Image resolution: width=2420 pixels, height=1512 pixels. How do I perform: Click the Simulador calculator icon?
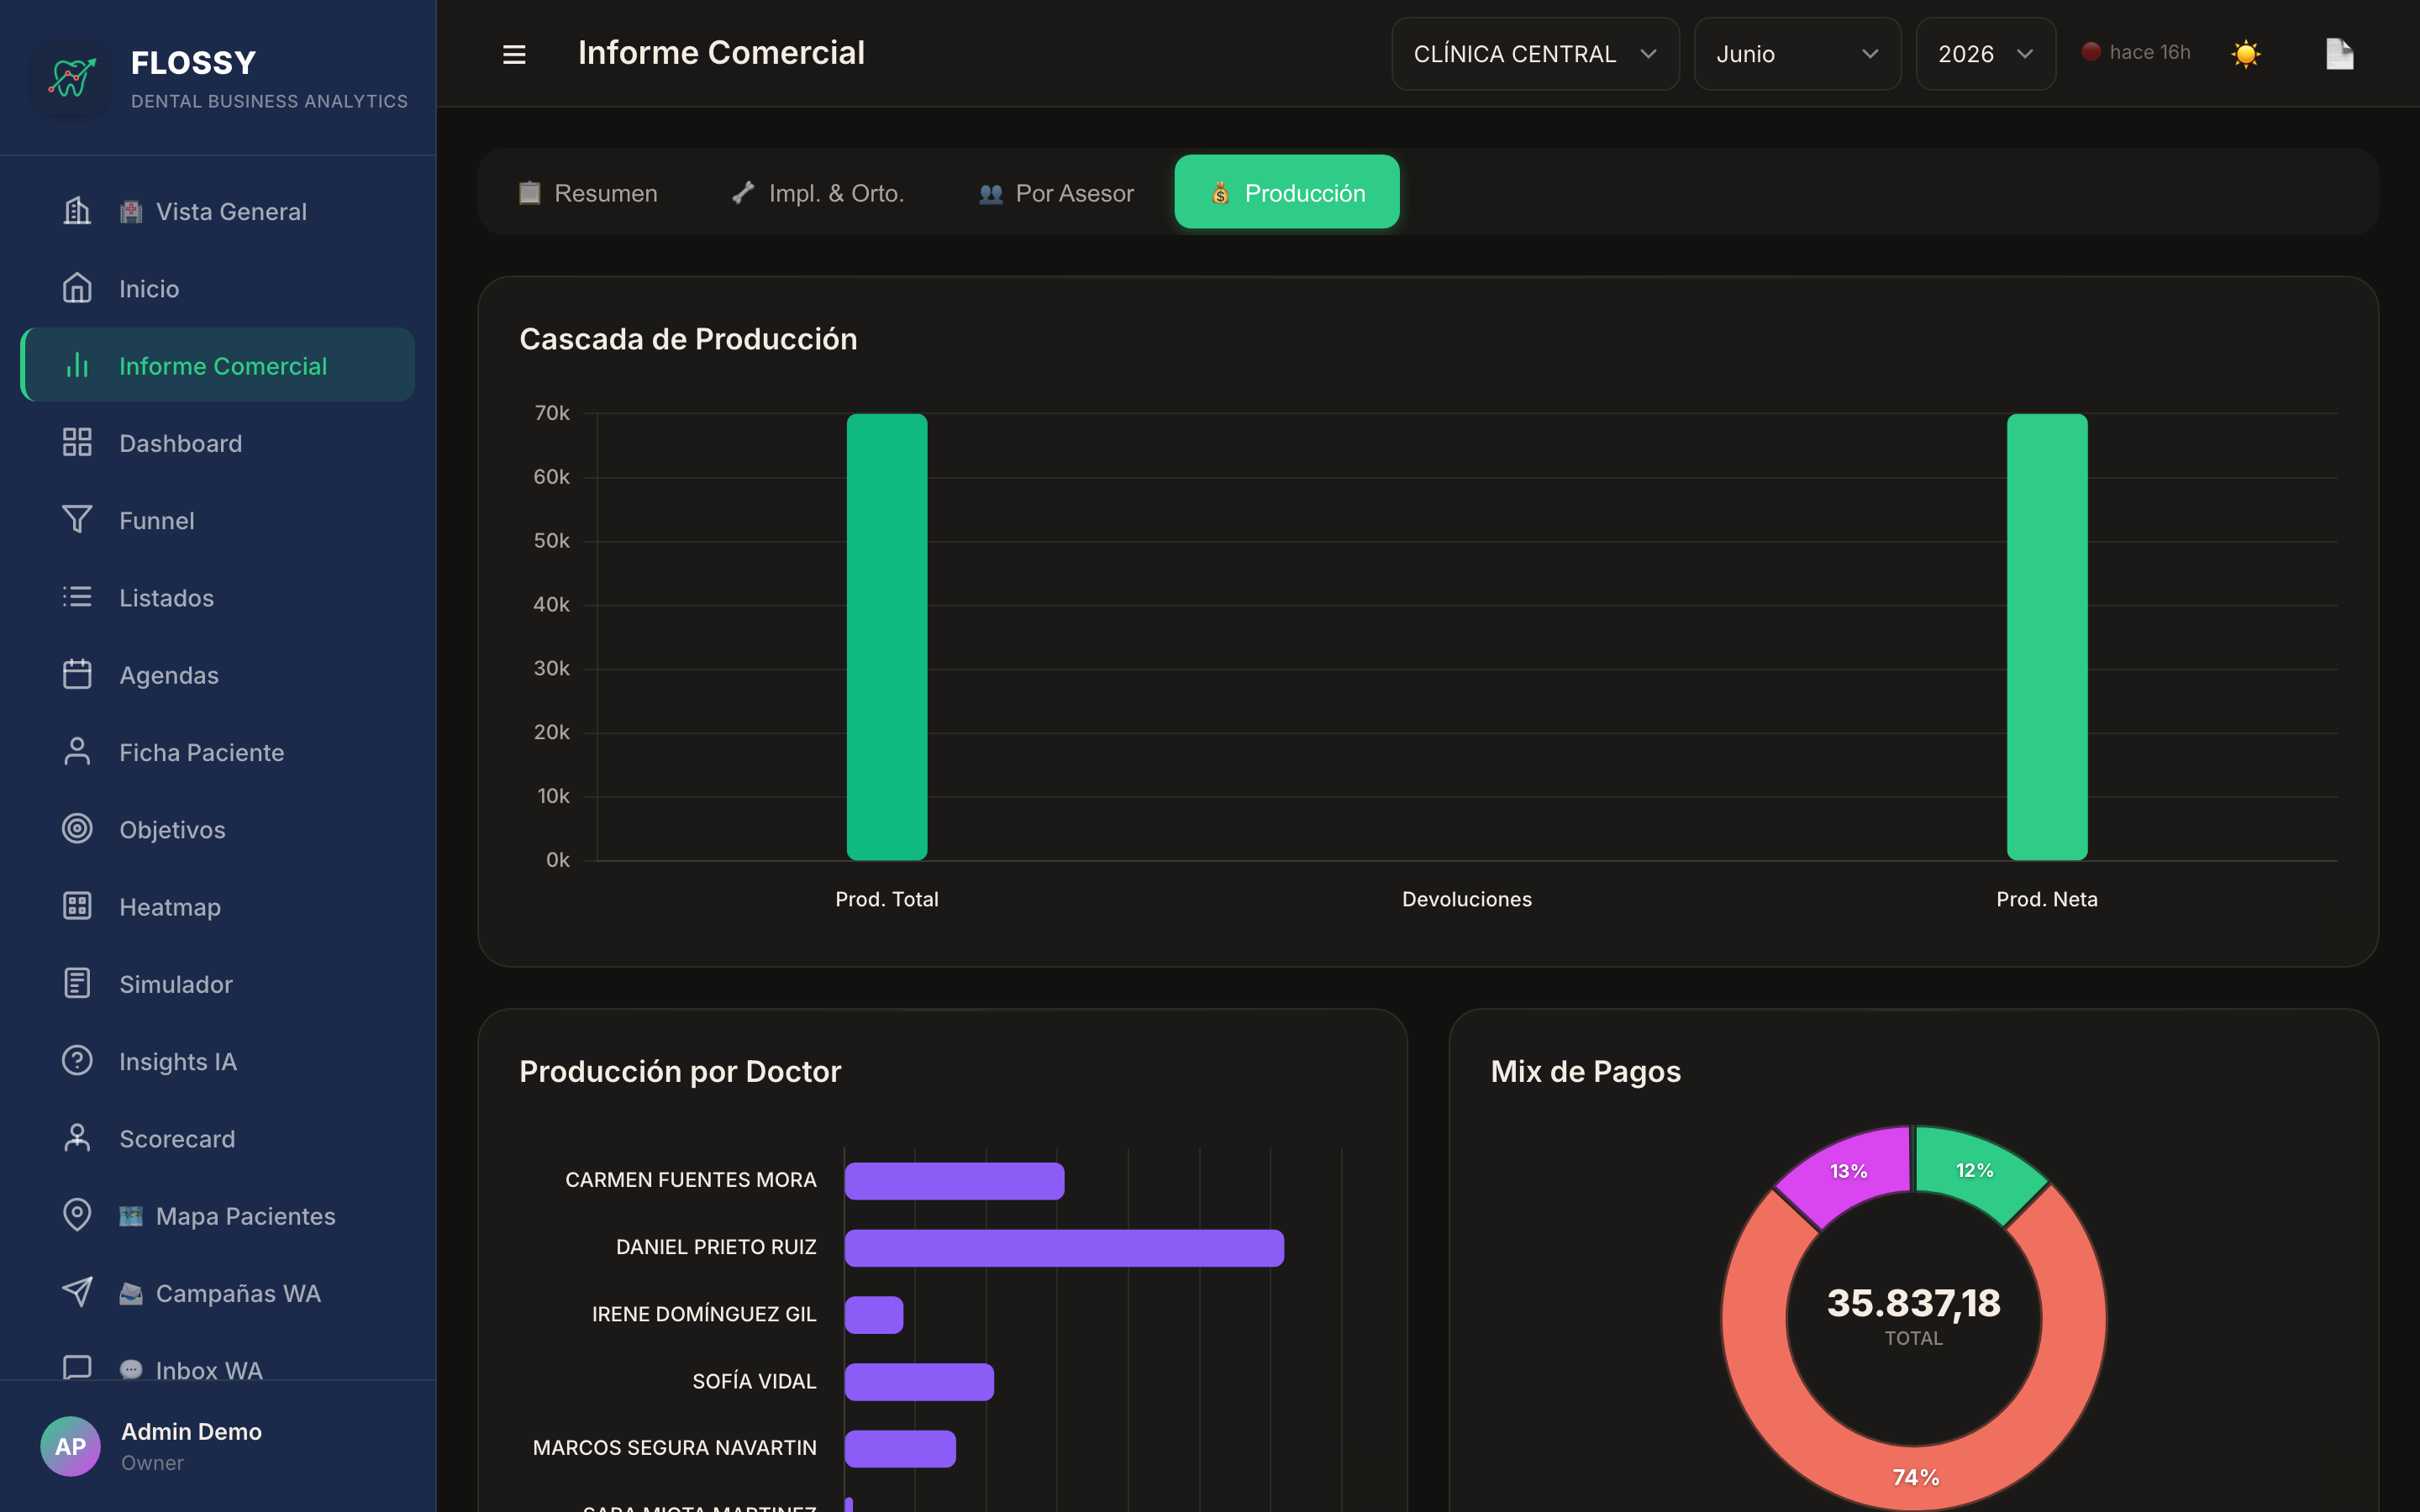77,984
